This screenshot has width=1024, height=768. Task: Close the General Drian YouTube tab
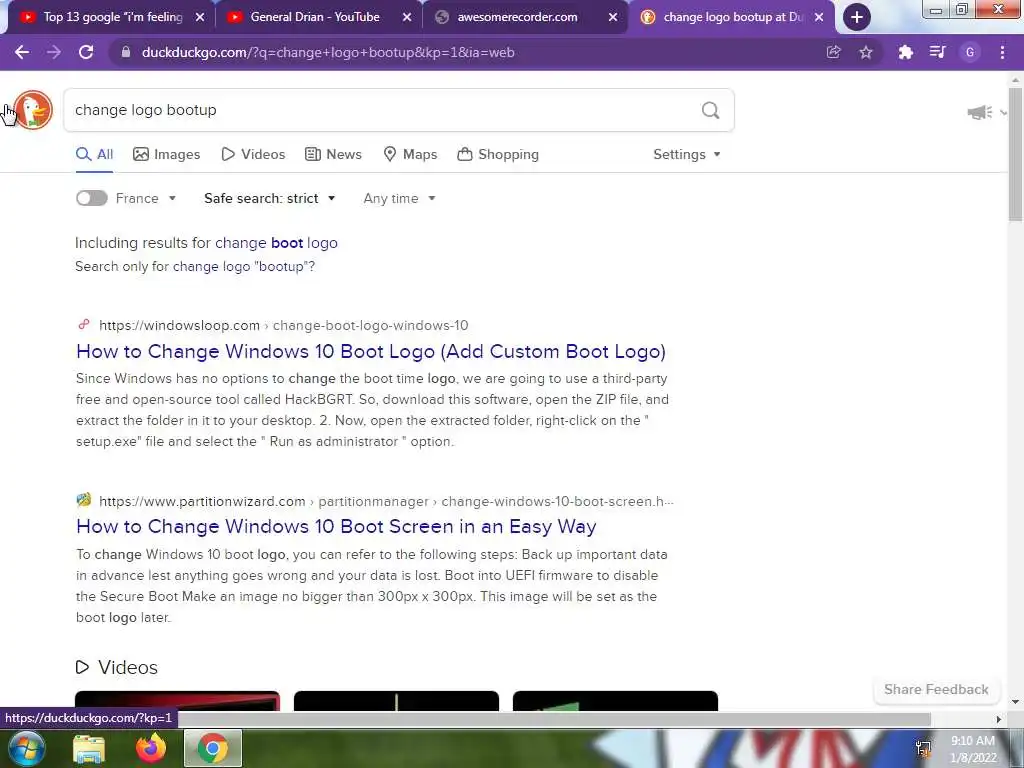[407, 17]
